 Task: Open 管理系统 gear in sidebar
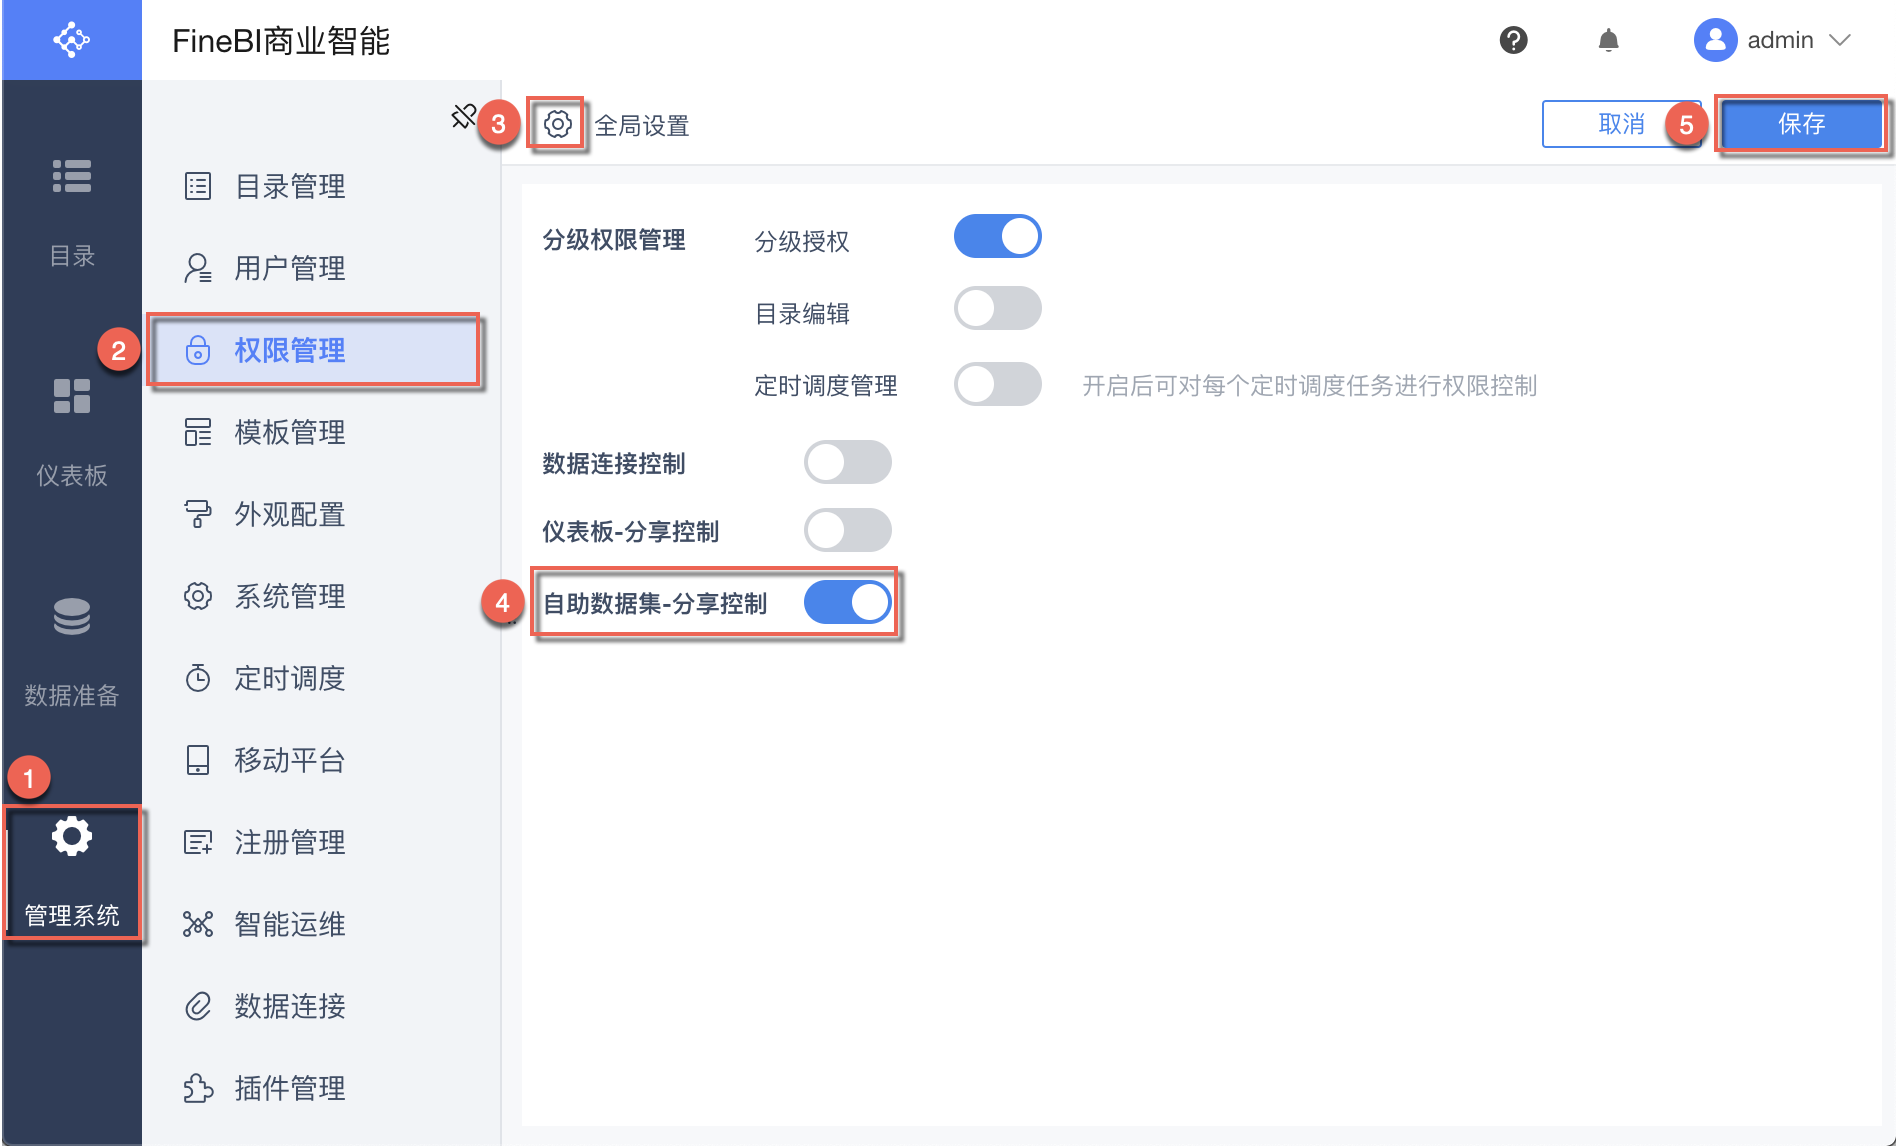pyautogui.click(x=71, y=836)
